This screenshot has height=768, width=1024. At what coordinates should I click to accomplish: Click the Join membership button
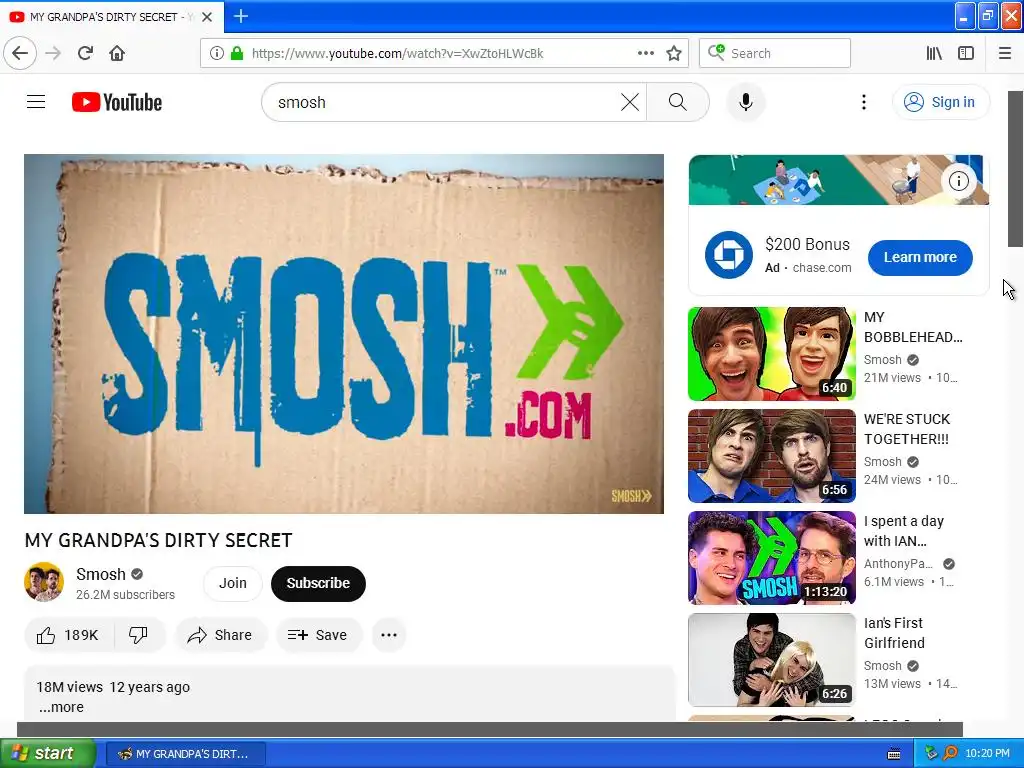click(232, 583)
